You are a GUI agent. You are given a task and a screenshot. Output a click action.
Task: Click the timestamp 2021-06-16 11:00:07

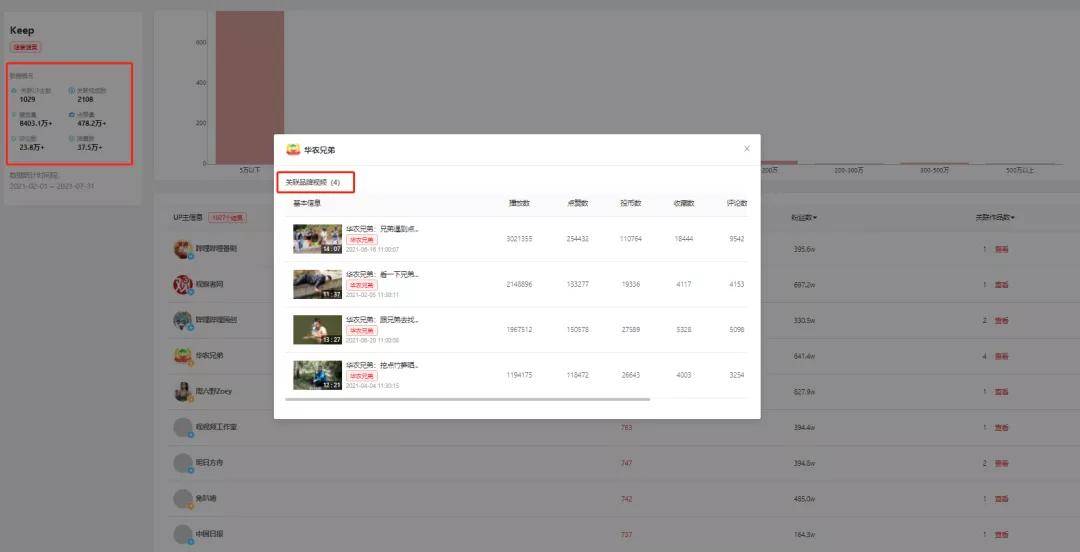click(x=372, y=249)
